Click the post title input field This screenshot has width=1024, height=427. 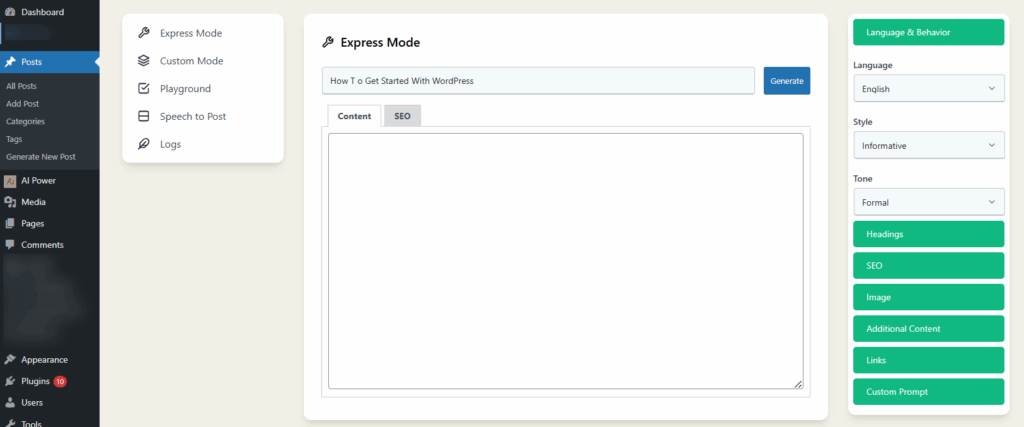point(538,81)
